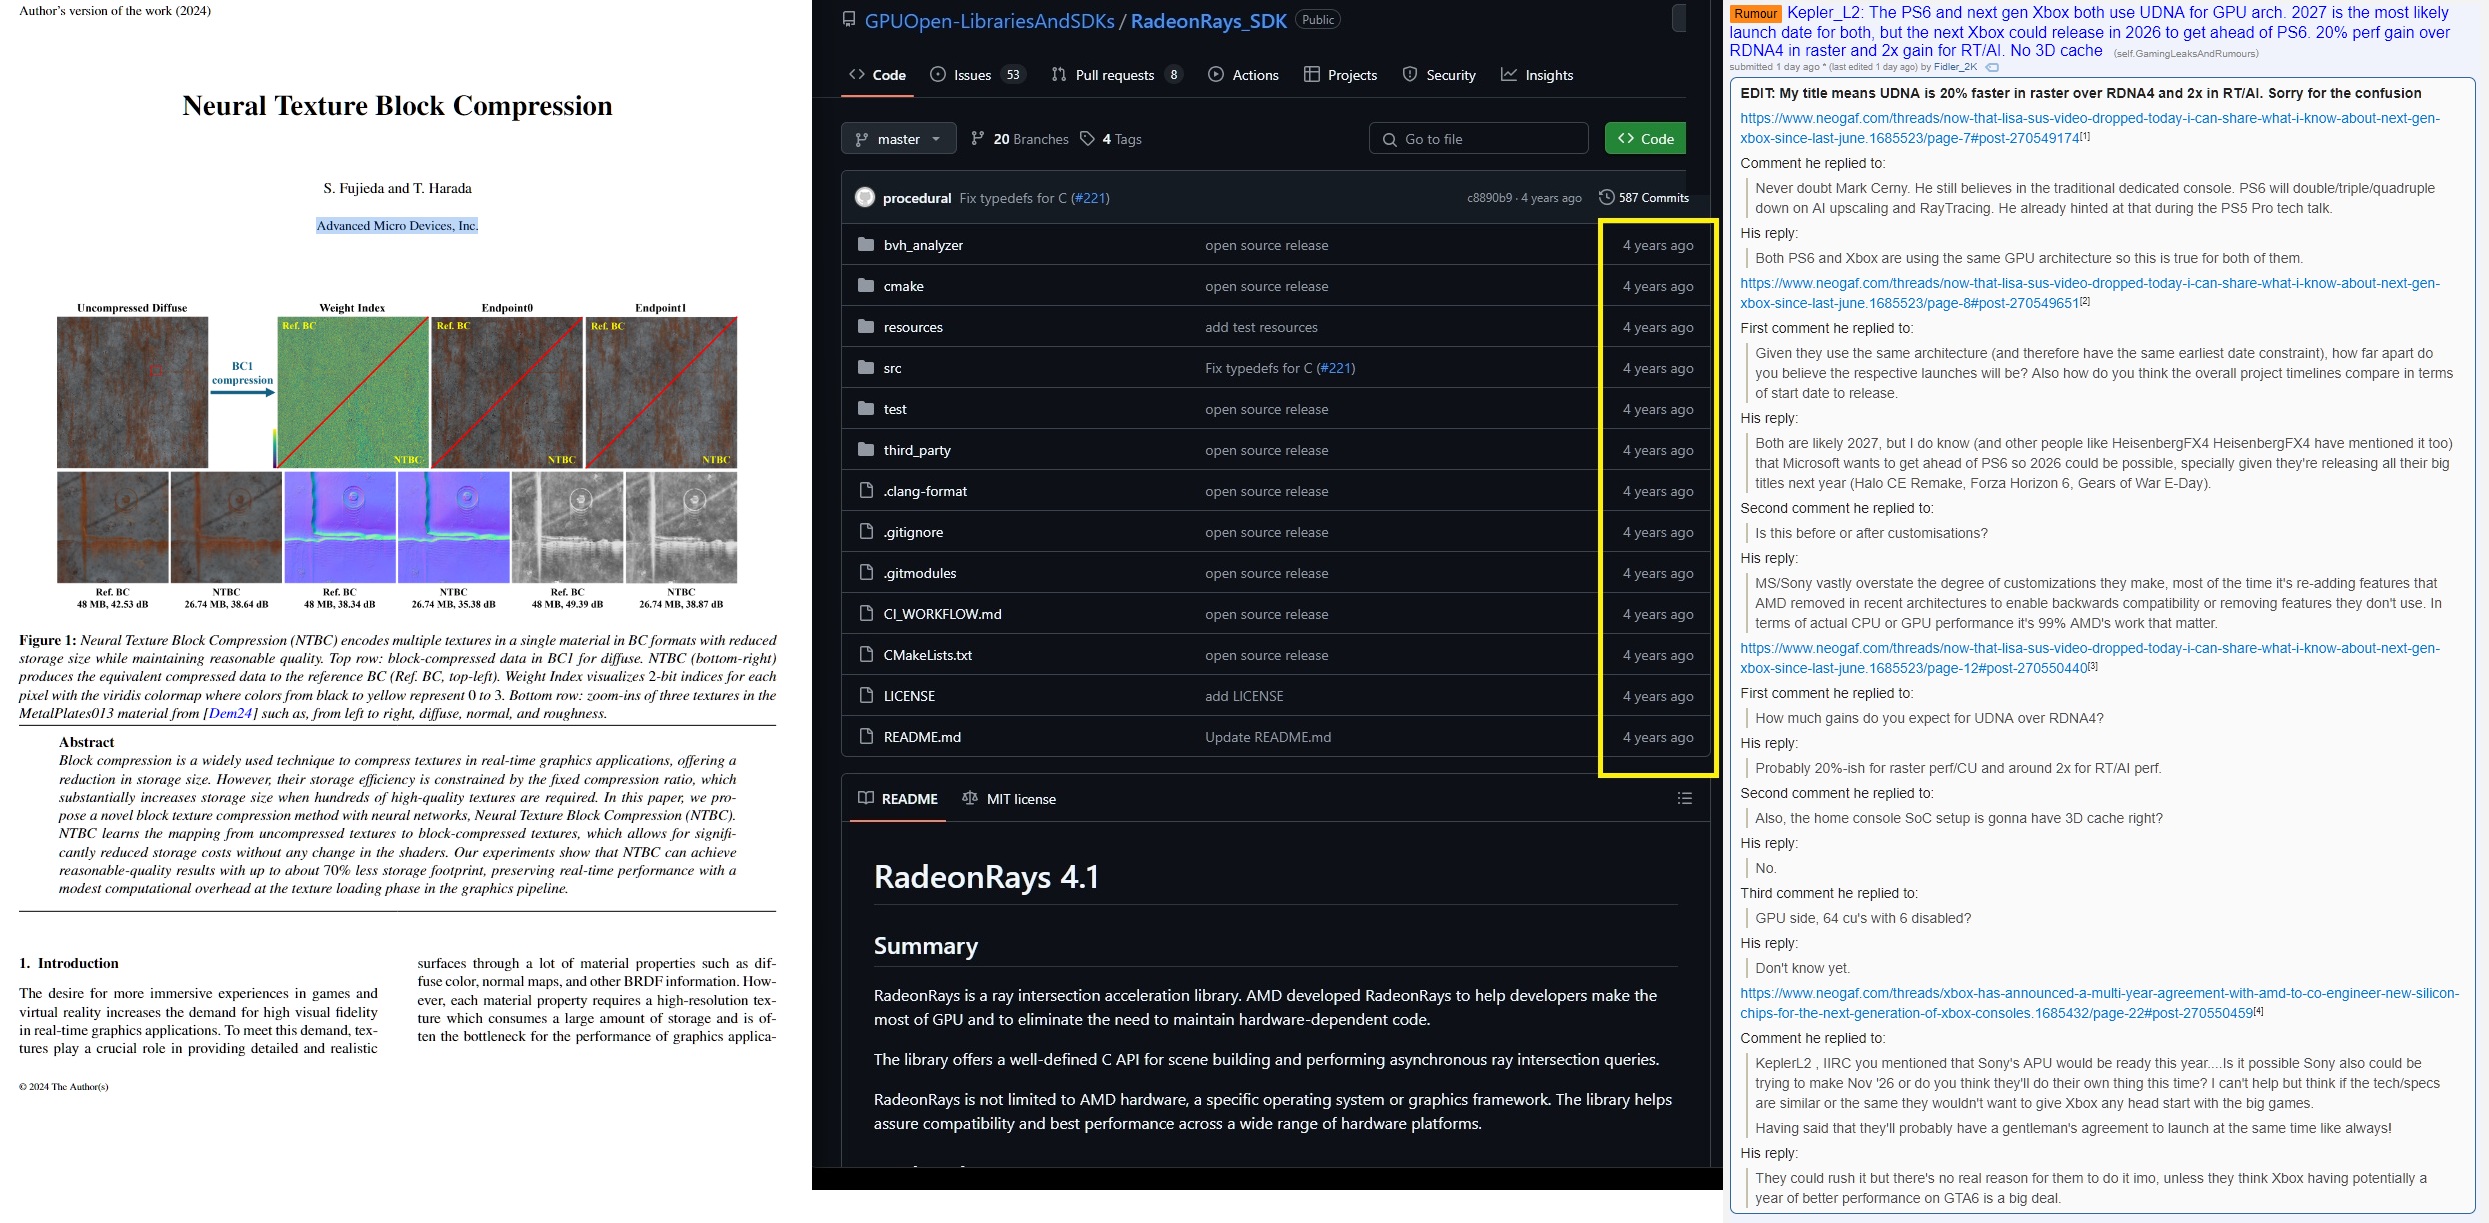The height and width of the screenshot is (1223, 2489).
Task: Click the Weight Index figure image
Action: (353, 392)
